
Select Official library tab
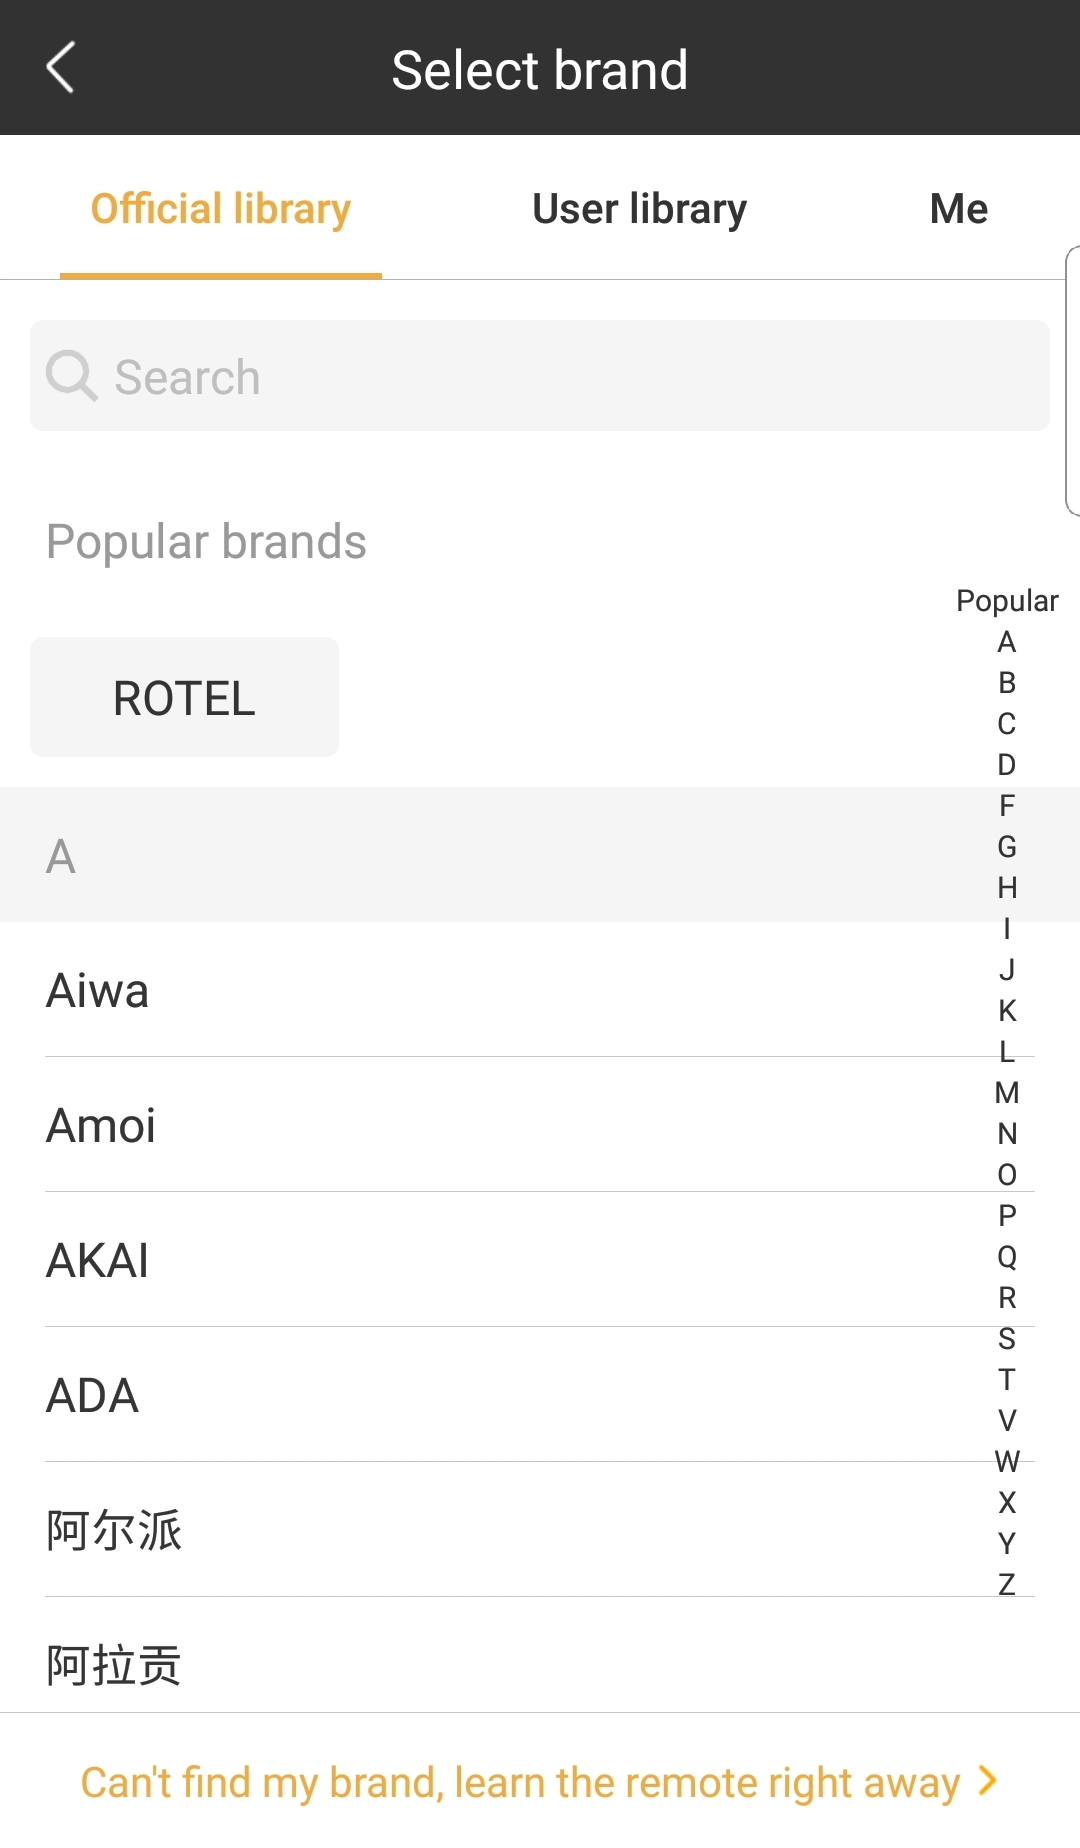[x=221, y=209]
